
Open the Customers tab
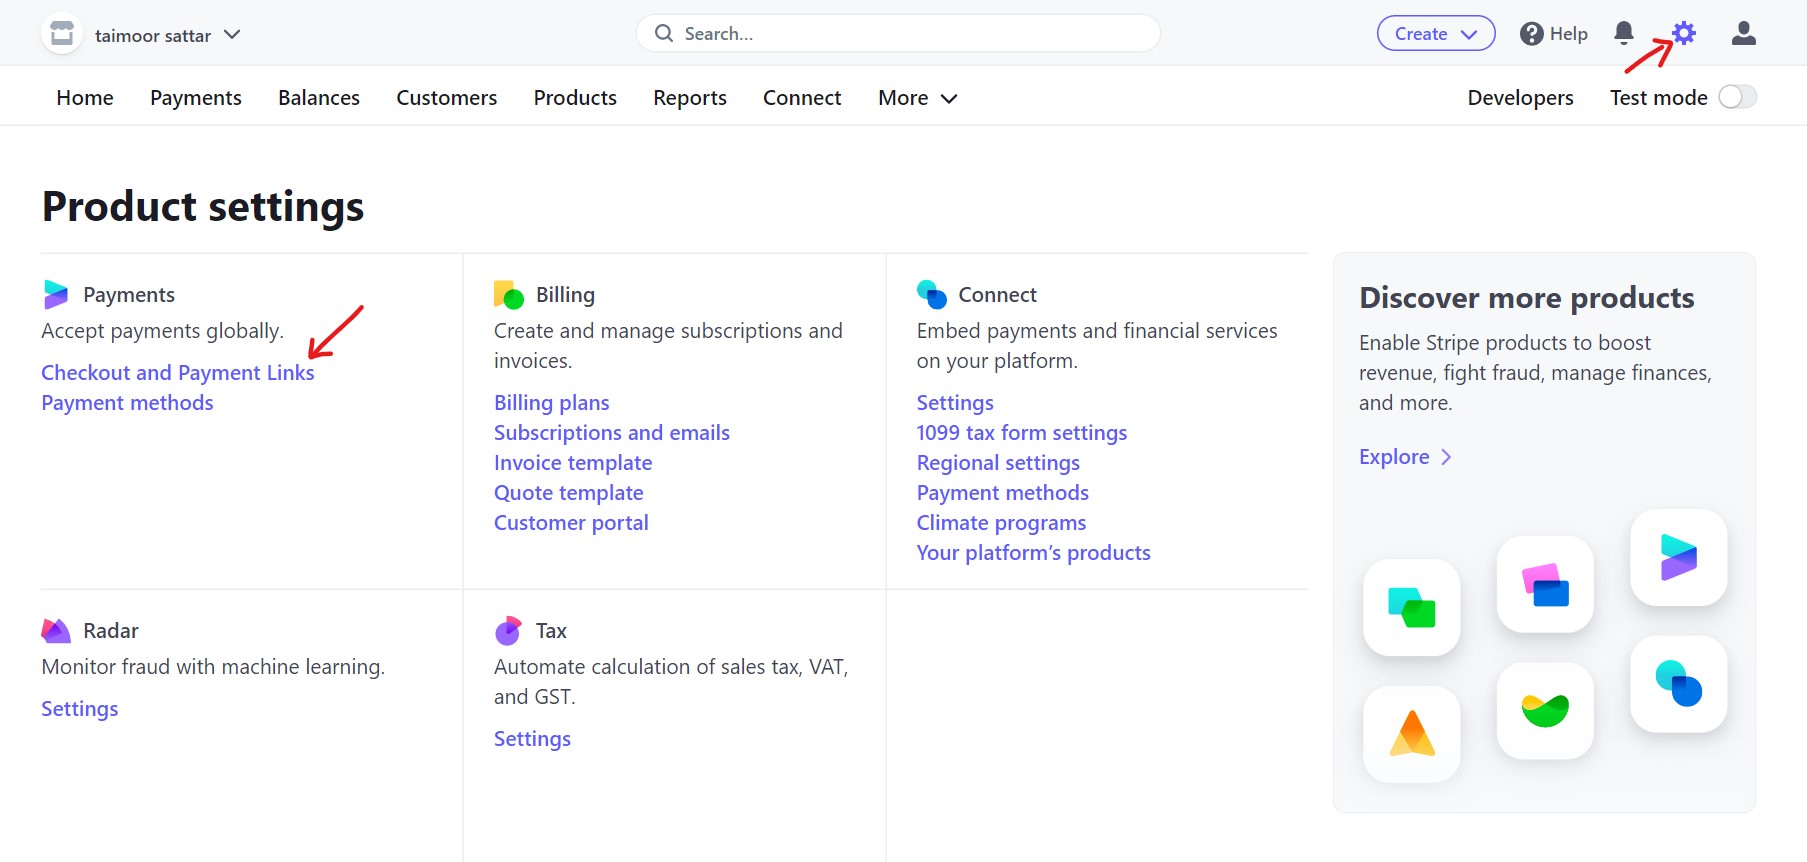tap(447, 98)
